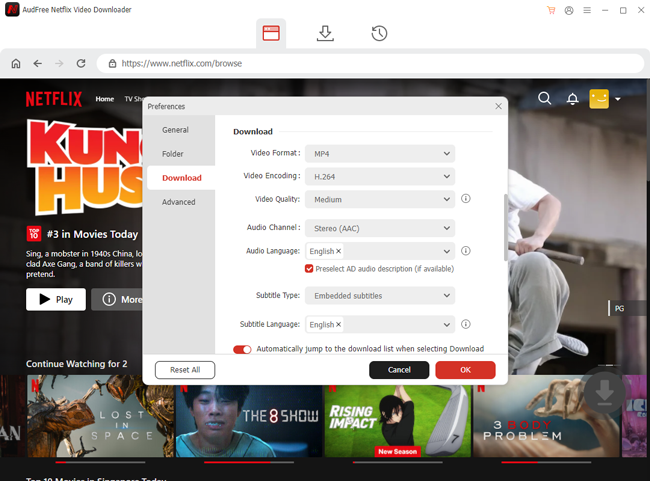Click the floating round download button

point(604,392)
